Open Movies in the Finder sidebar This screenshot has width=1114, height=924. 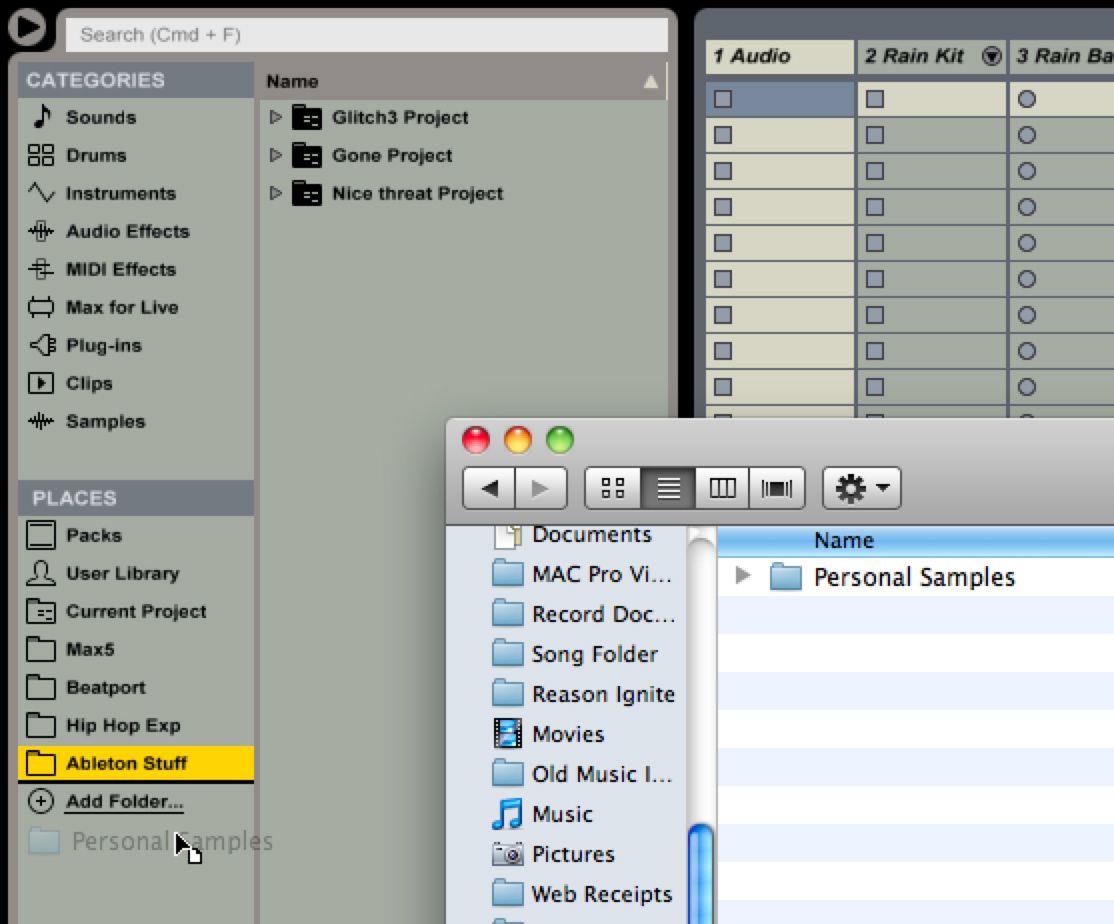coord(548,734)
